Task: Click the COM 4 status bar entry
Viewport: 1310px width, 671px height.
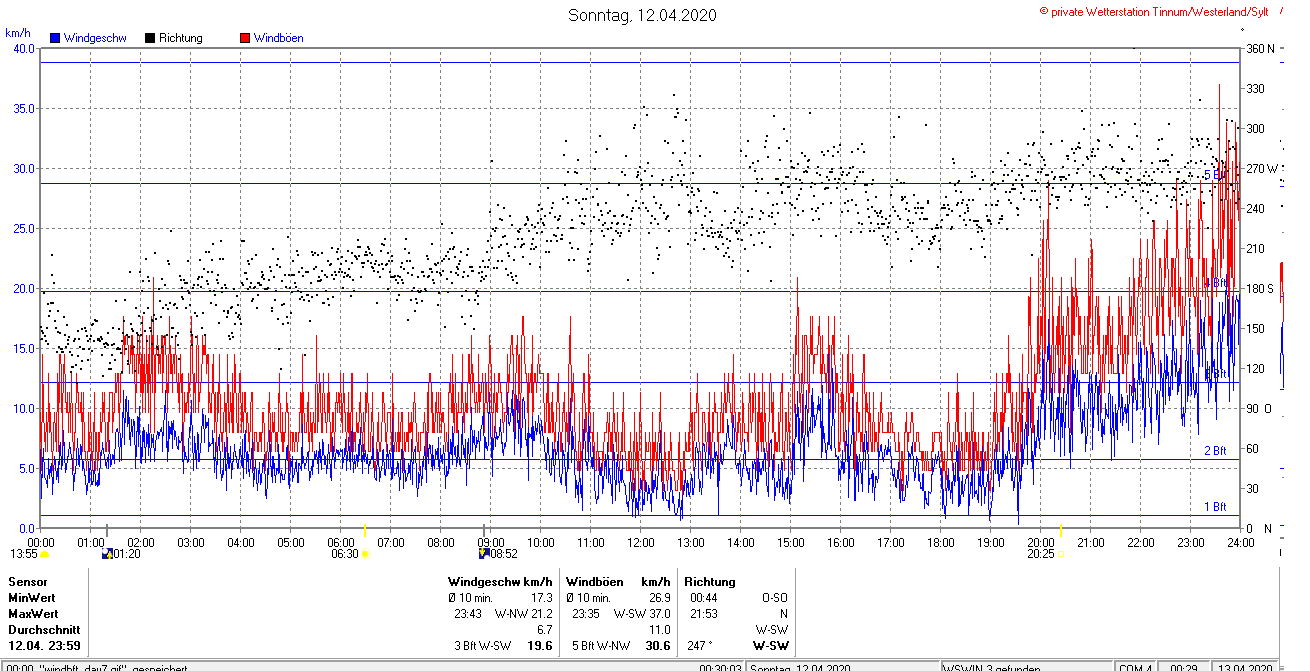Action: [x=1135, y=667]
